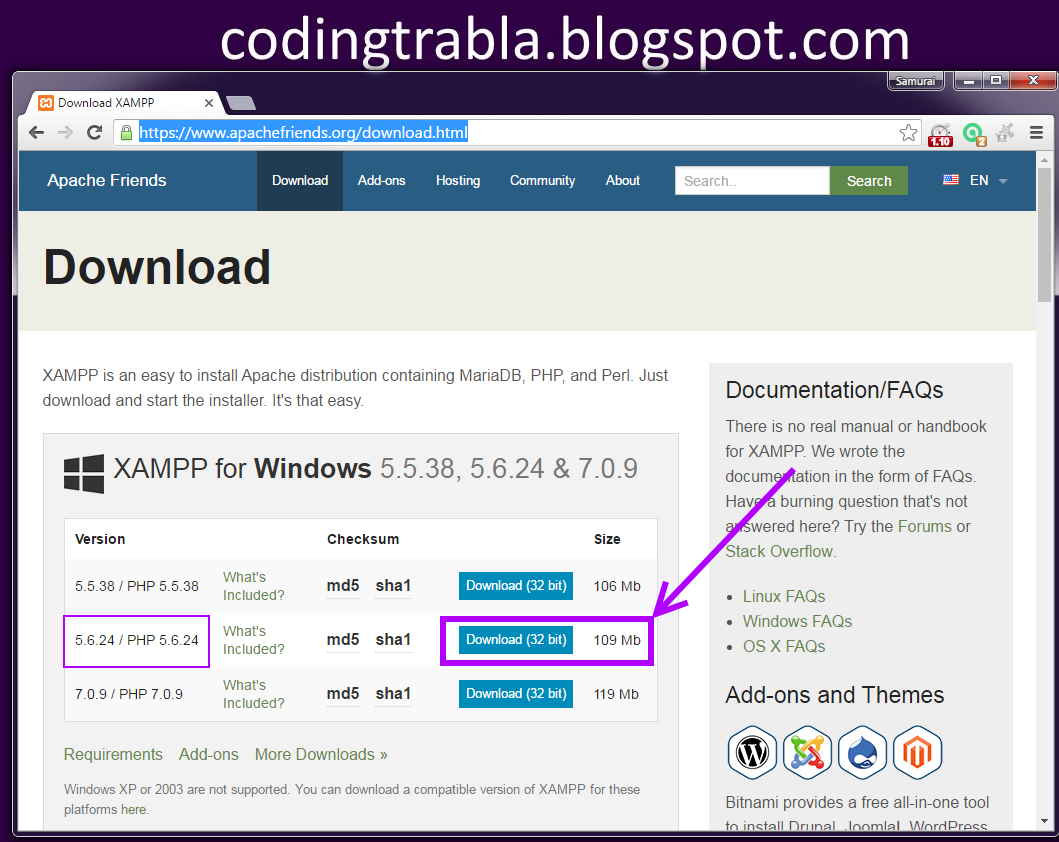Screen dimensions: 1059x842
Task: Expand the EN language dropdown
Action: [x=988, y=180]
